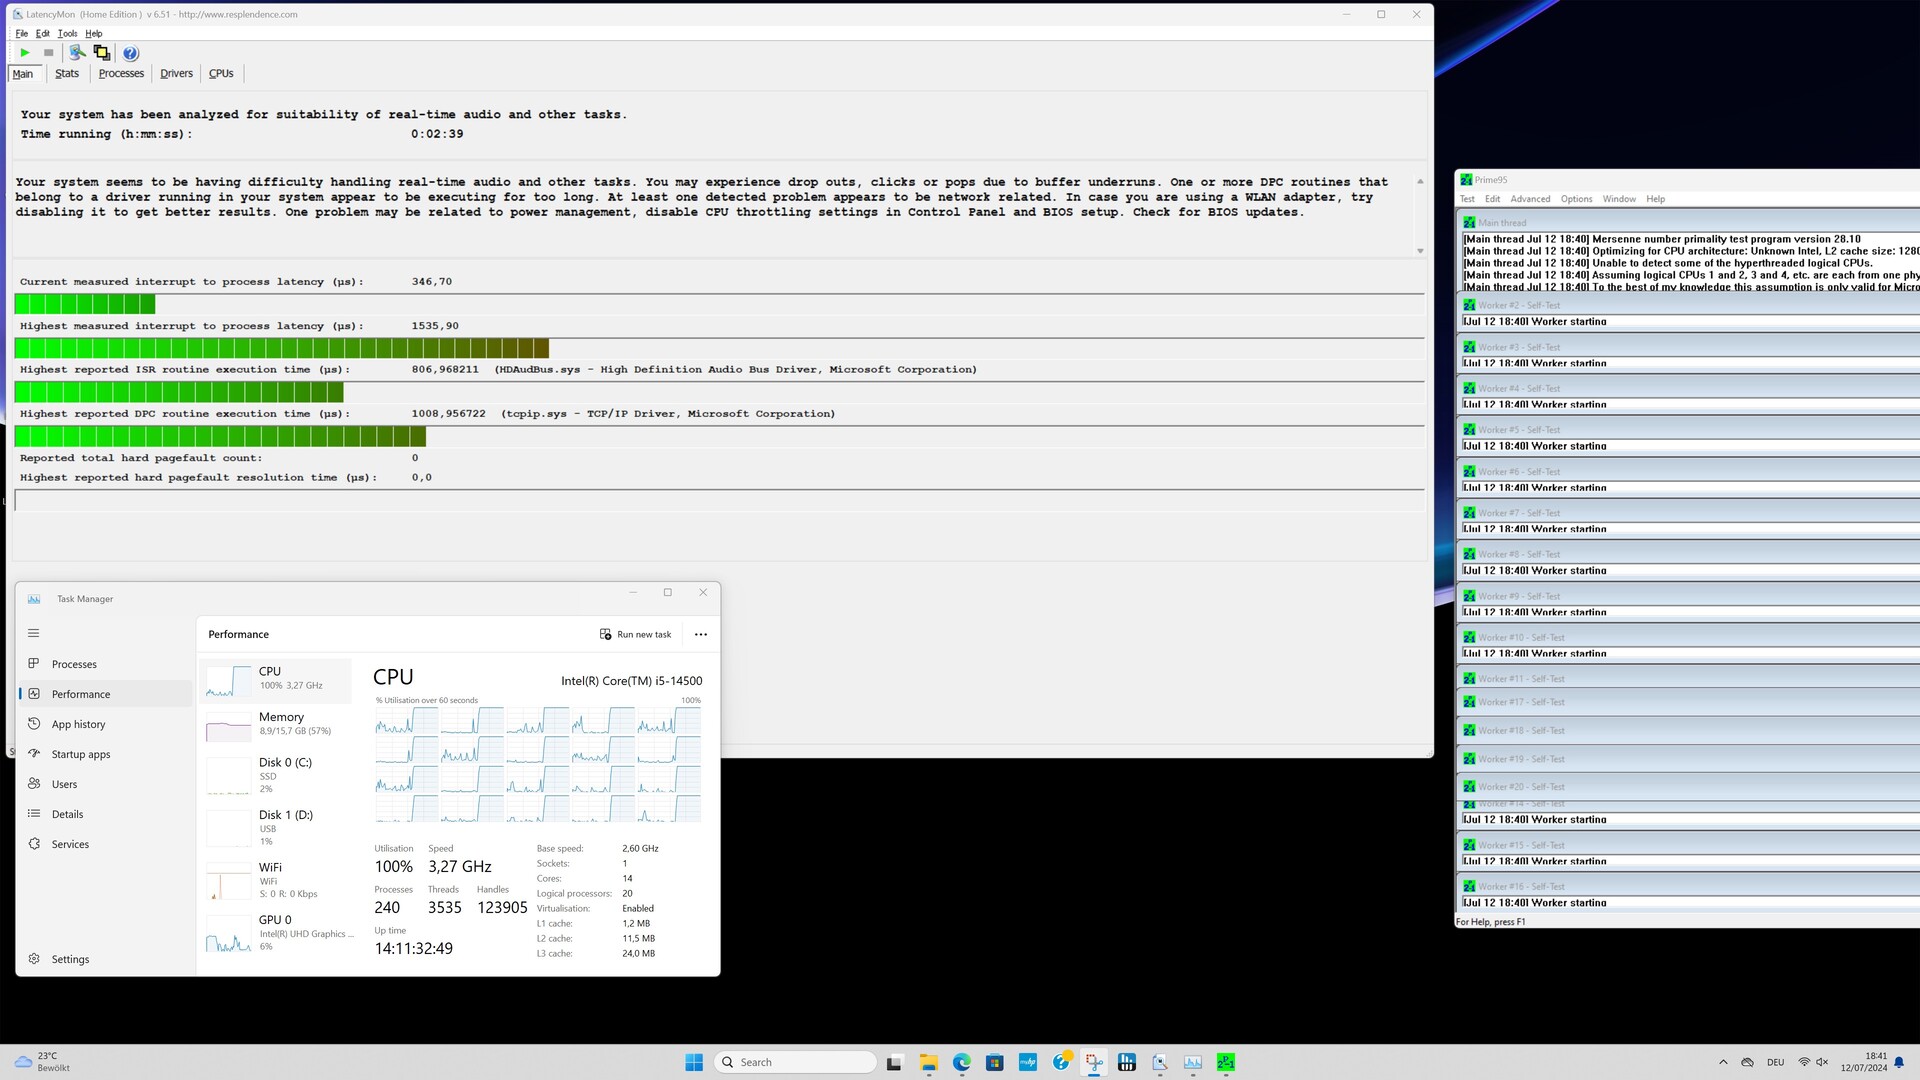1920x1080 pixels.
Task: Open Startup apps in Task Manager sidebar
Action: [80, 754]
